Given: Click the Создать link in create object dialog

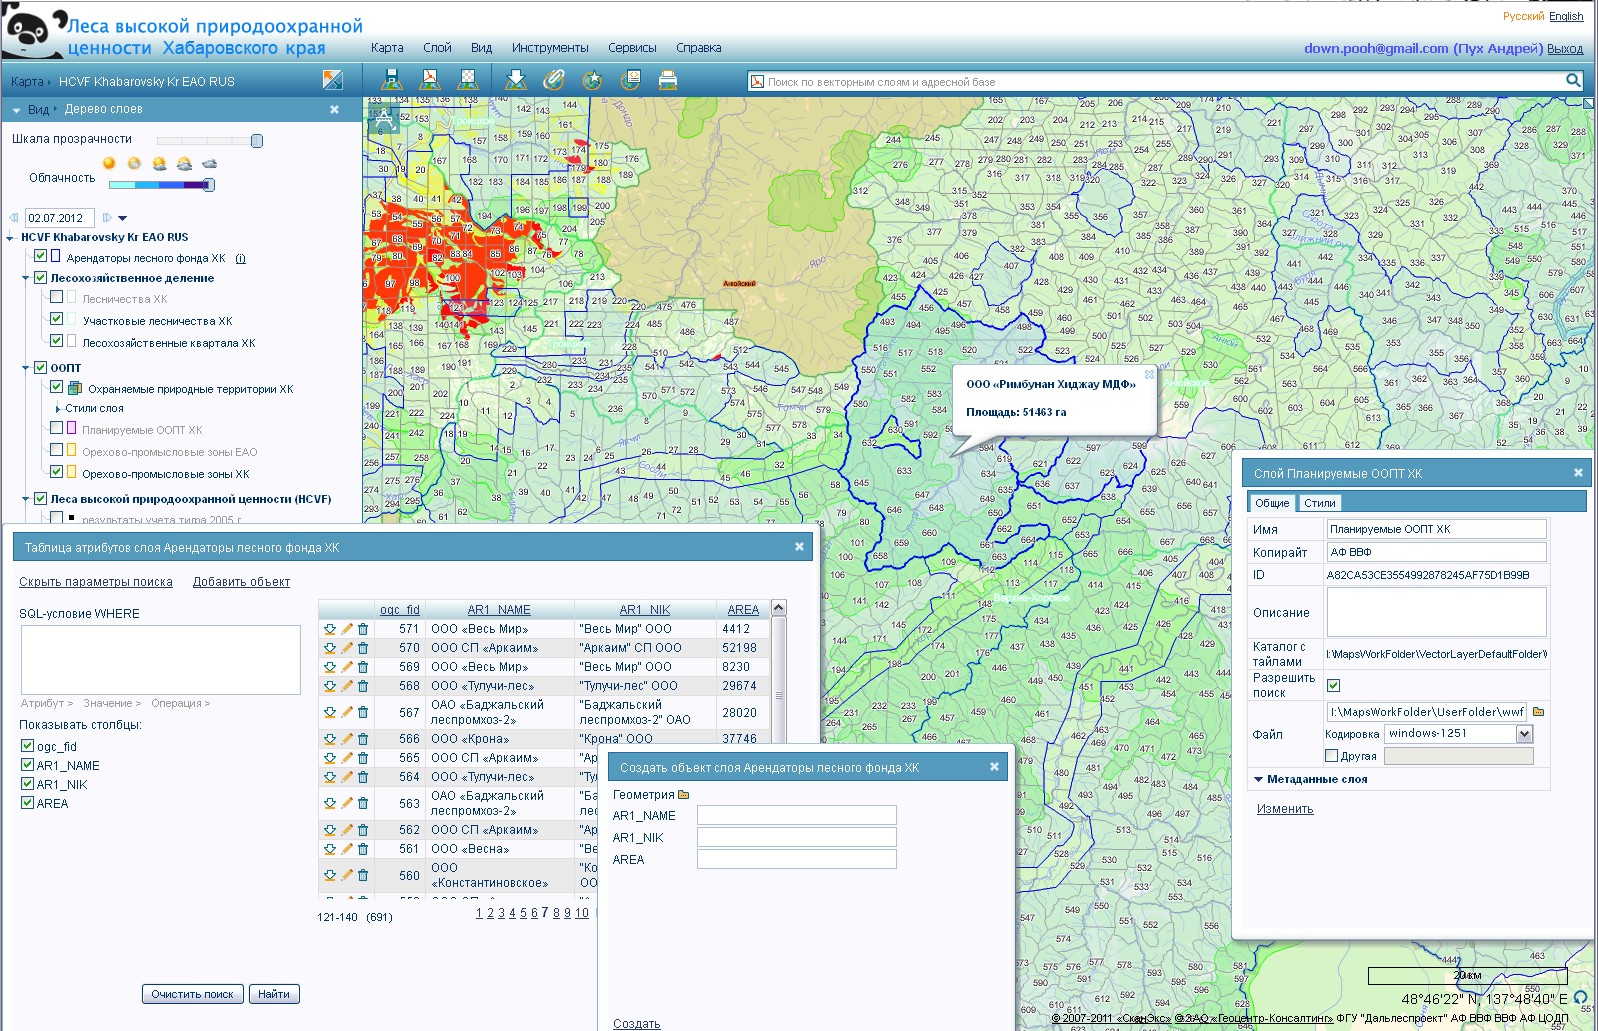Looking at the screenshot, I should [636, 1024].
